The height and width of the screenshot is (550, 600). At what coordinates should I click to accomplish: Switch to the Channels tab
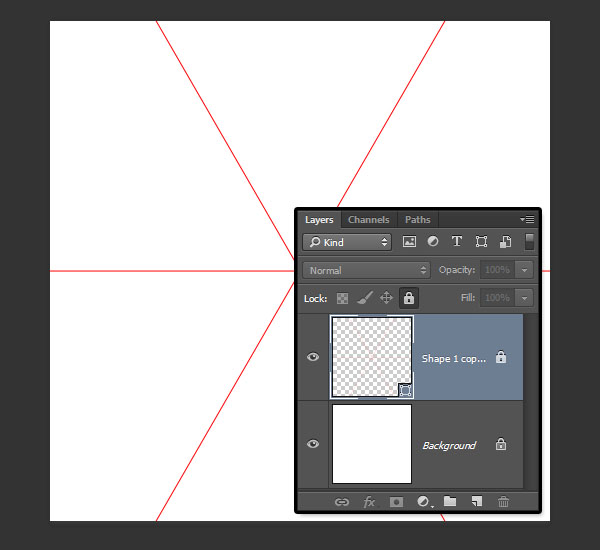pyautogui.click(x=368, y=220)
